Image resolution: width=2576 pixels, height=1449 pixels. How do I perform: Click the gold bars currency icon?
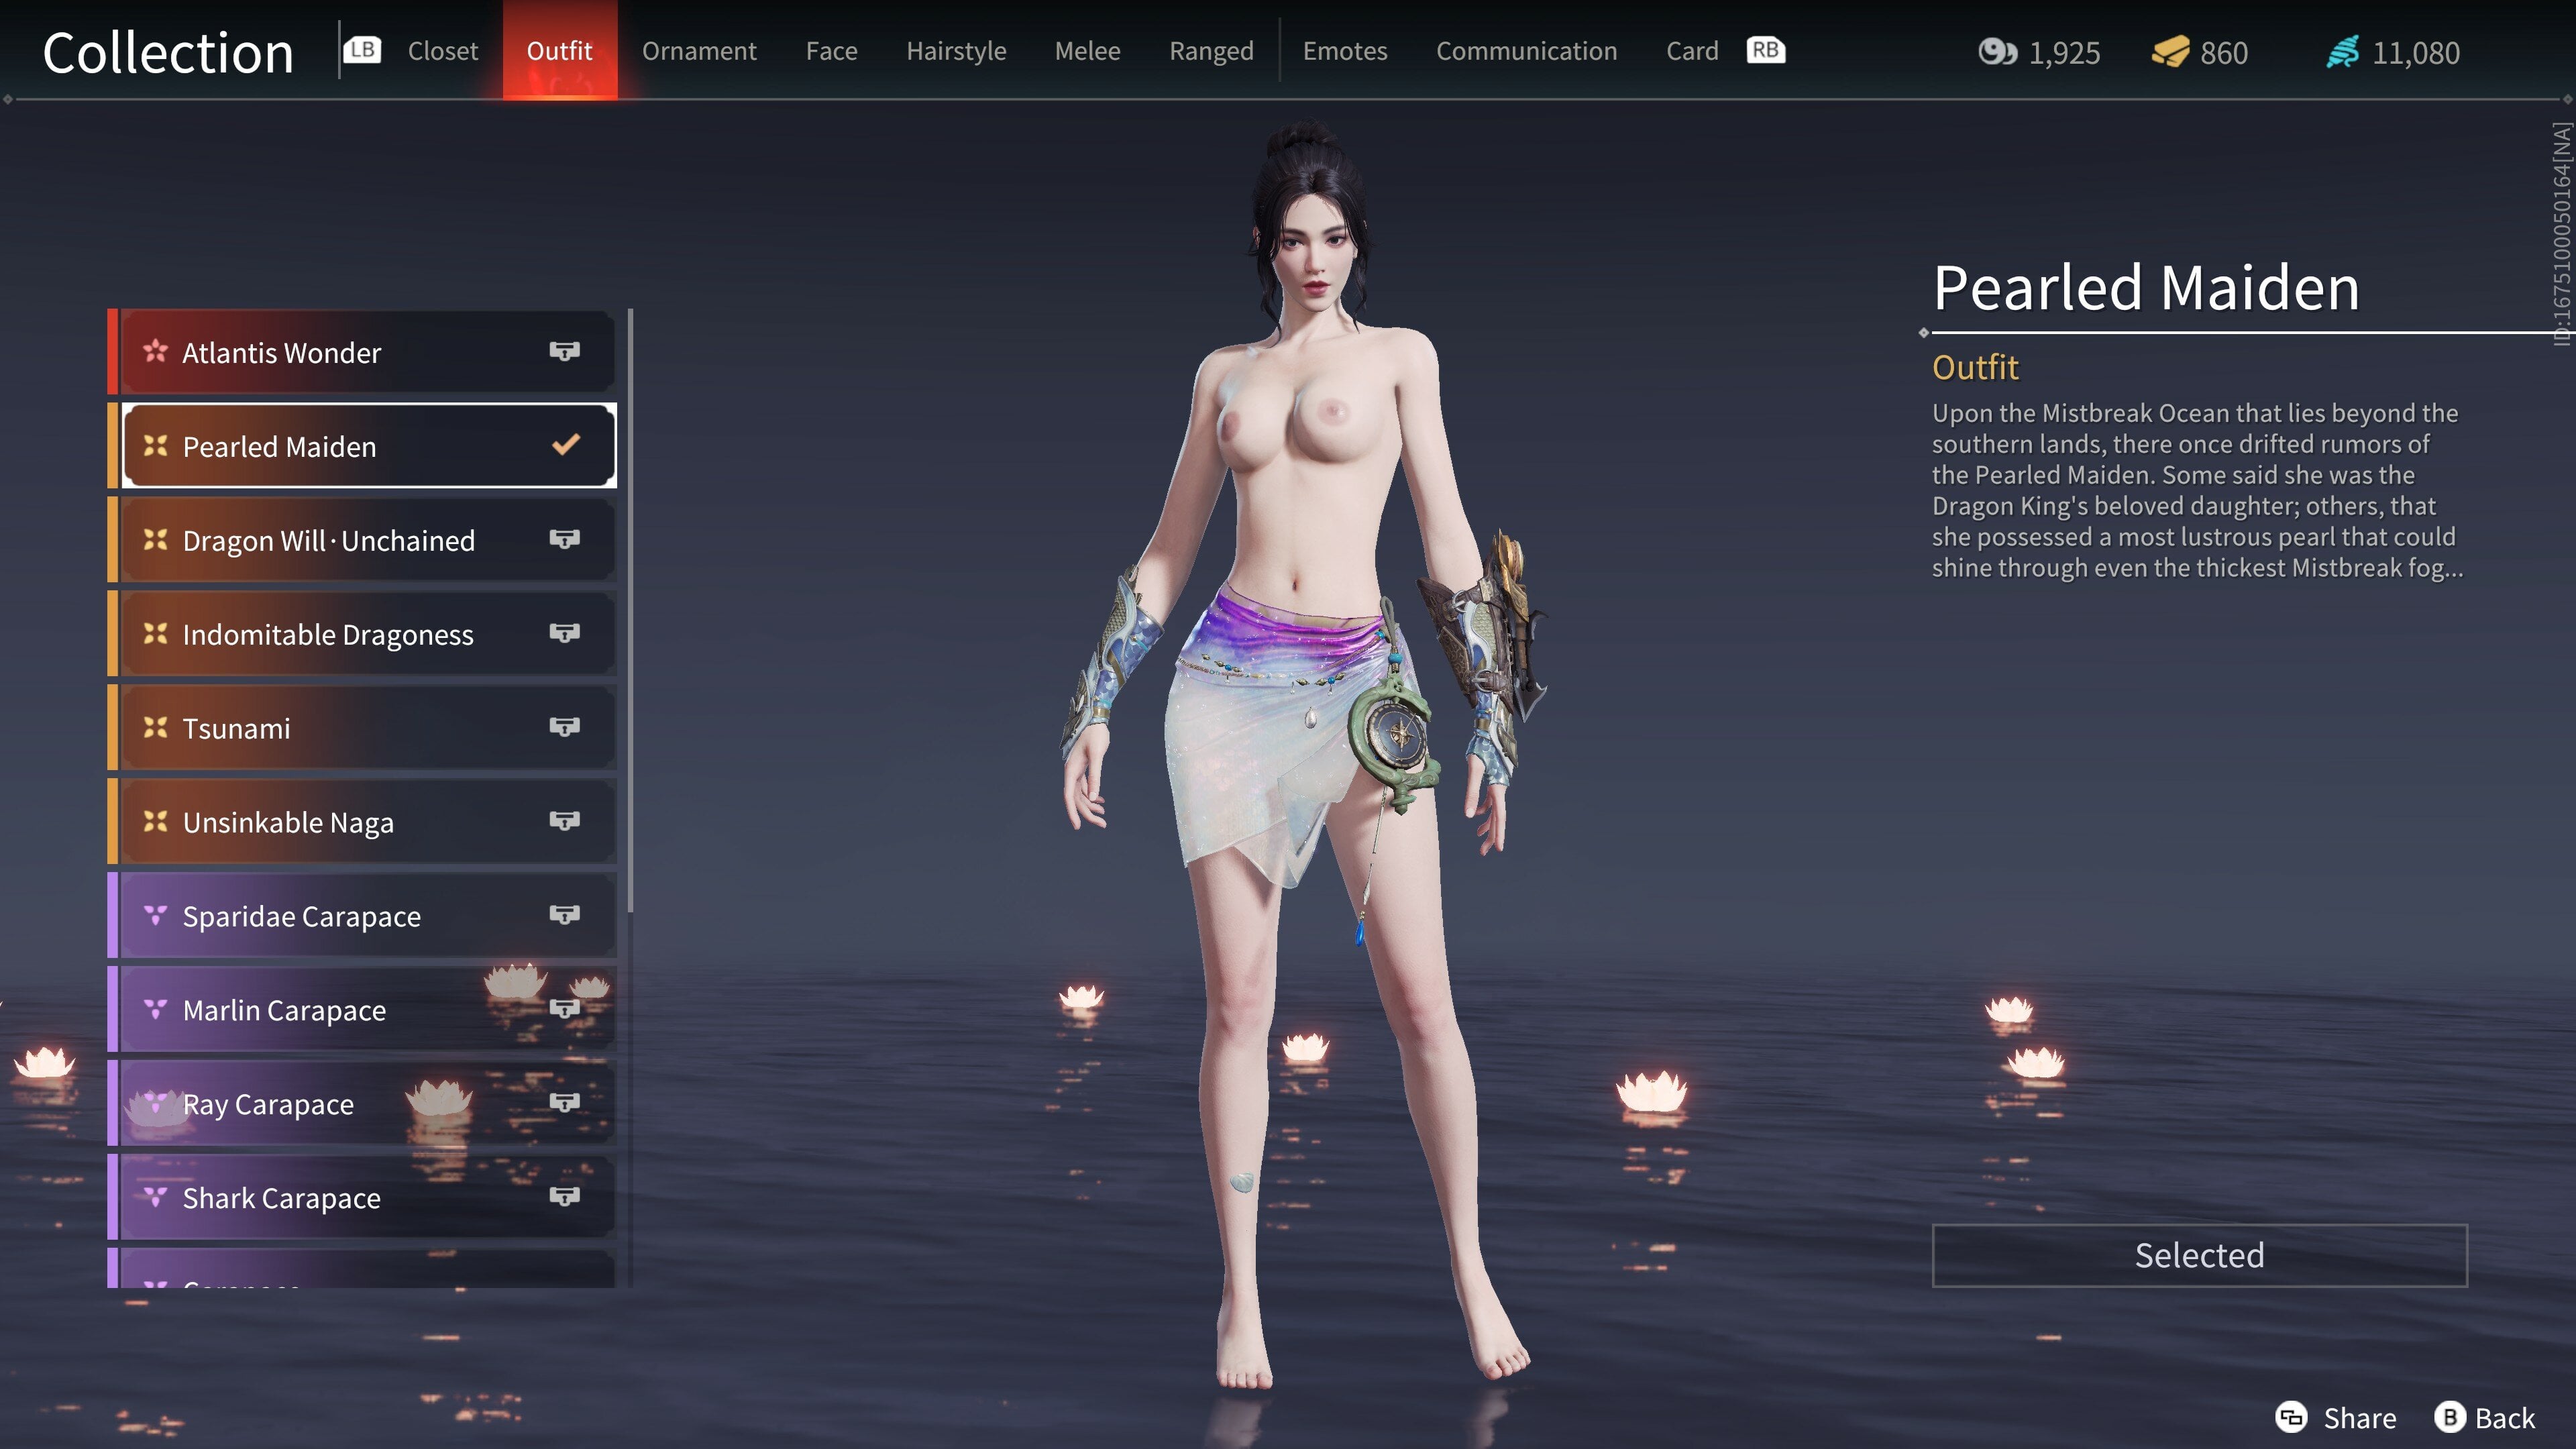click(2173, 53)
